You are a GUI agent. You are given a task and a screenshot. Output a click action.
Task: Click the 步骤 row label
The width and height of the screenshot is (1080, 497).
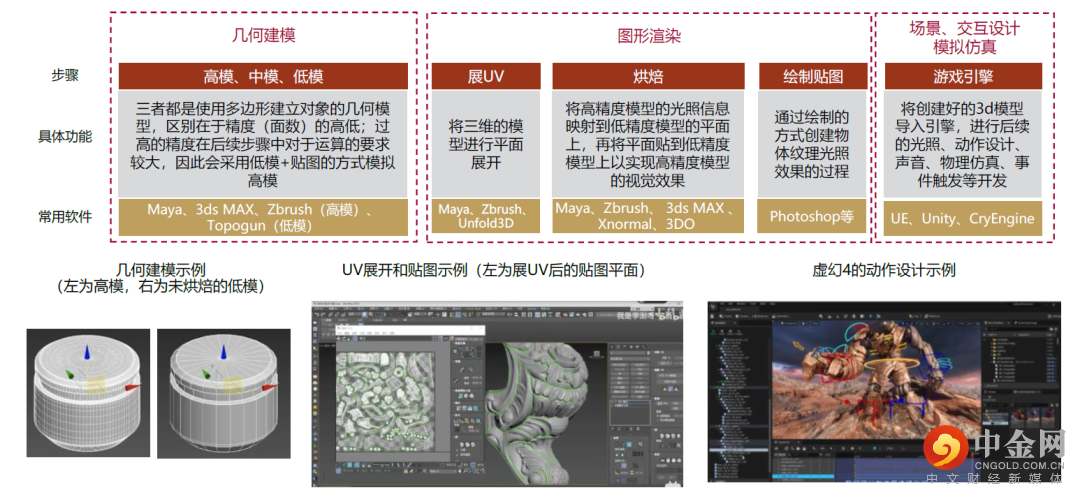tap(65, 76)
